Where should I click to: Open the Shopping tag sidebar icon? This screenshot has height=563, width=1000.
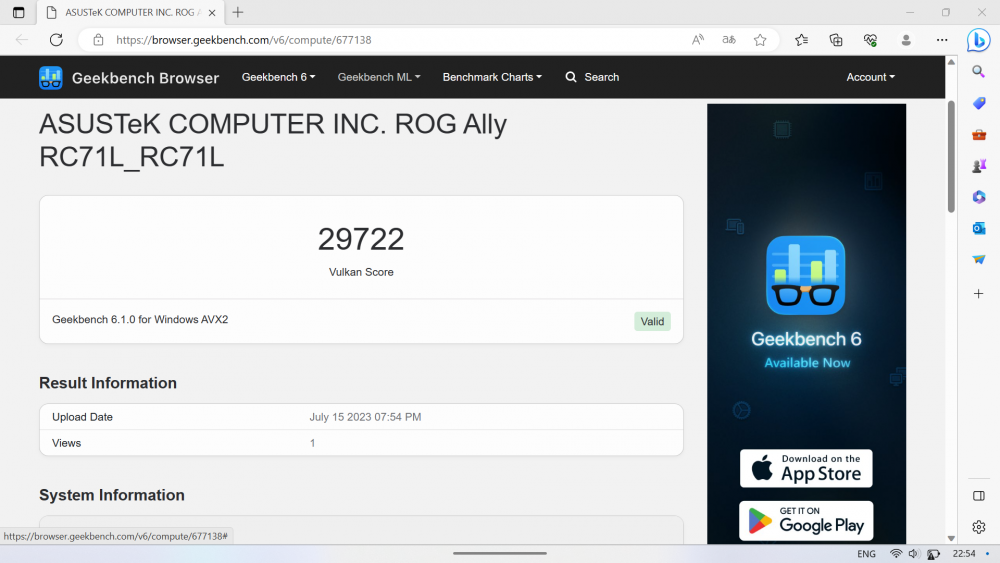978,103
